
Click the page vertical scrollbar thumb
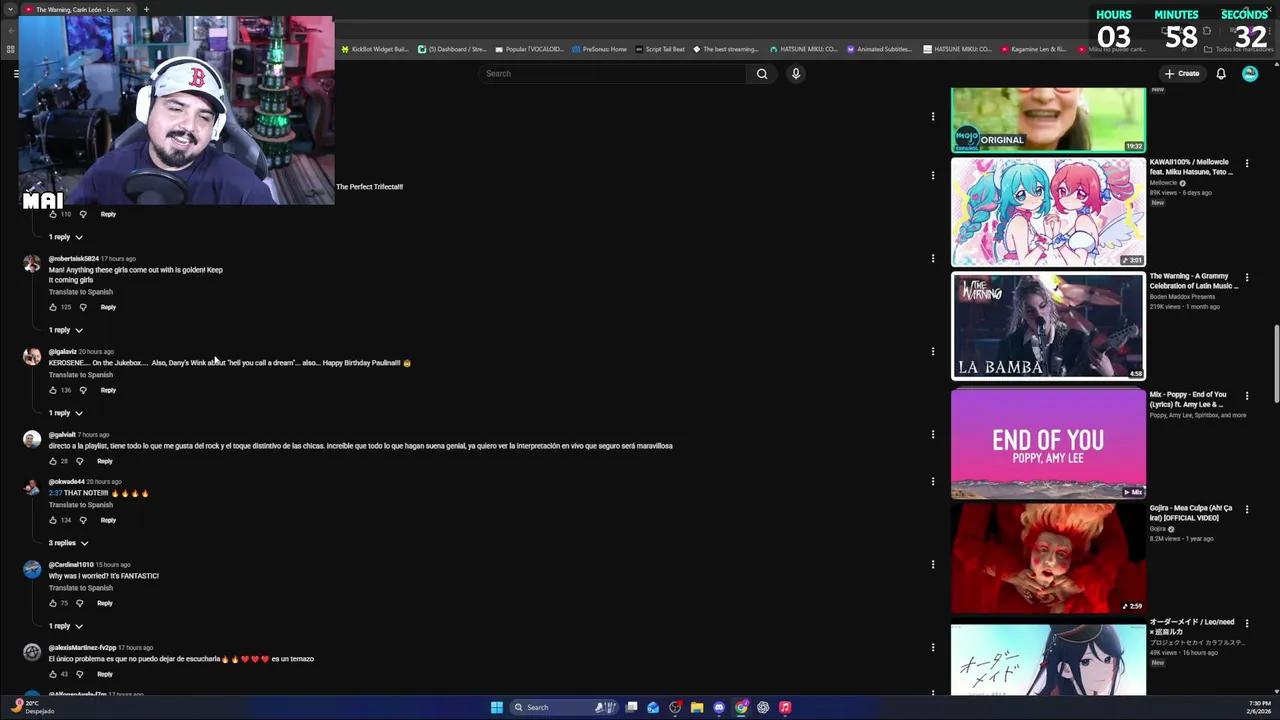[x=1276, y=365]
